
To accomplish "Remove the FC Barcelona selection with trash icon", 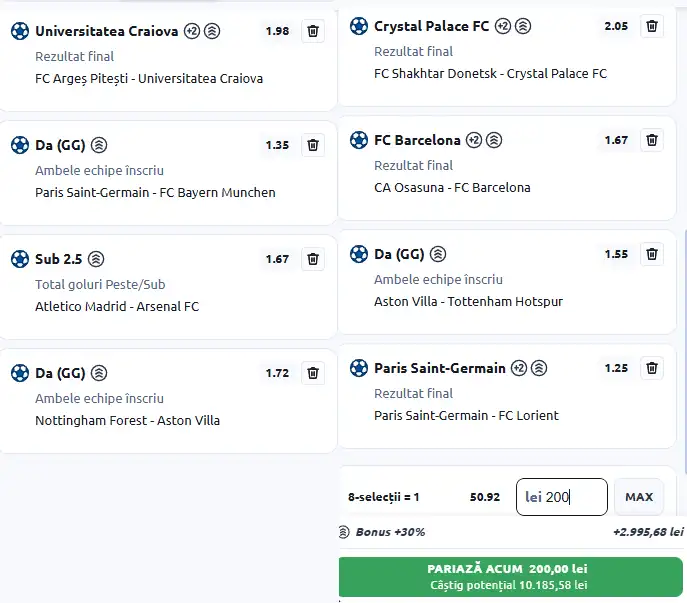I will click(x=652, y=140).
